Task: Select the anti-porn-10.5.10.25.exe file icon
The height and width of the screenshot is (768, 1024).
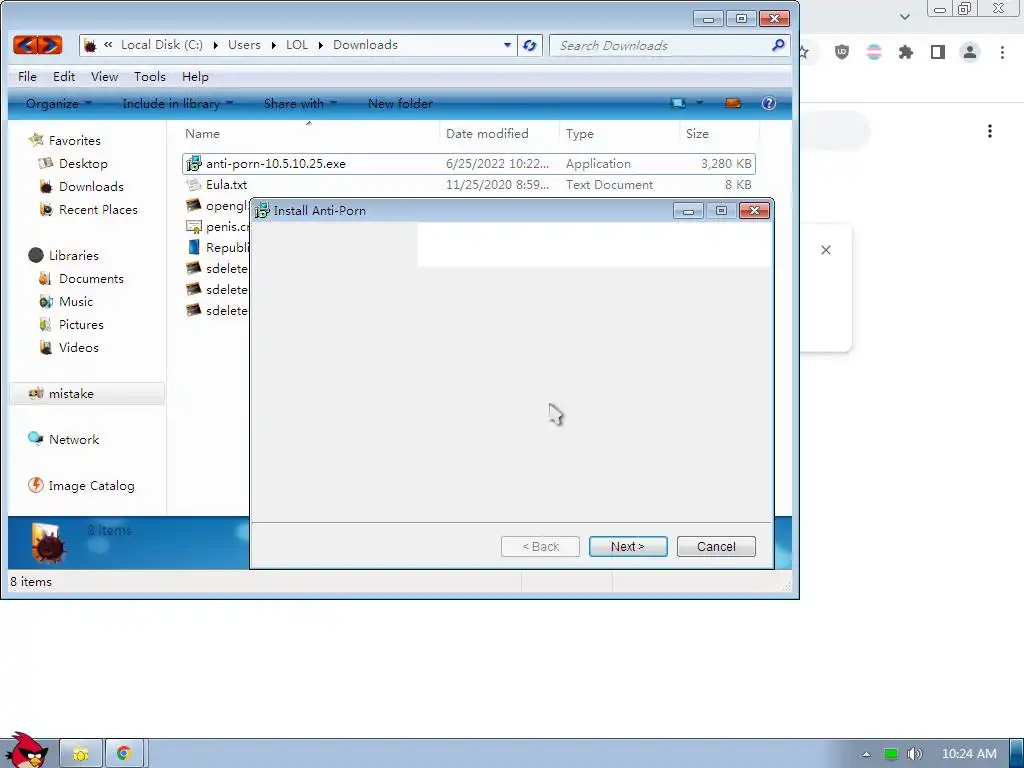Action: pos(193,163)
